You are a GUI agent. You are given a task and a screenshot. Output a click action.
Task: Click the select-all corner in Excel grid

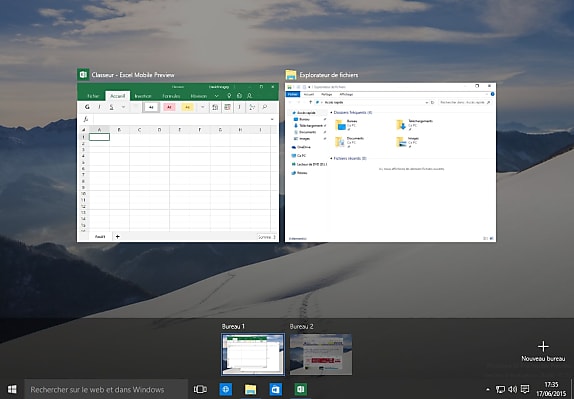pyautogui.click(x=84, y=130)
